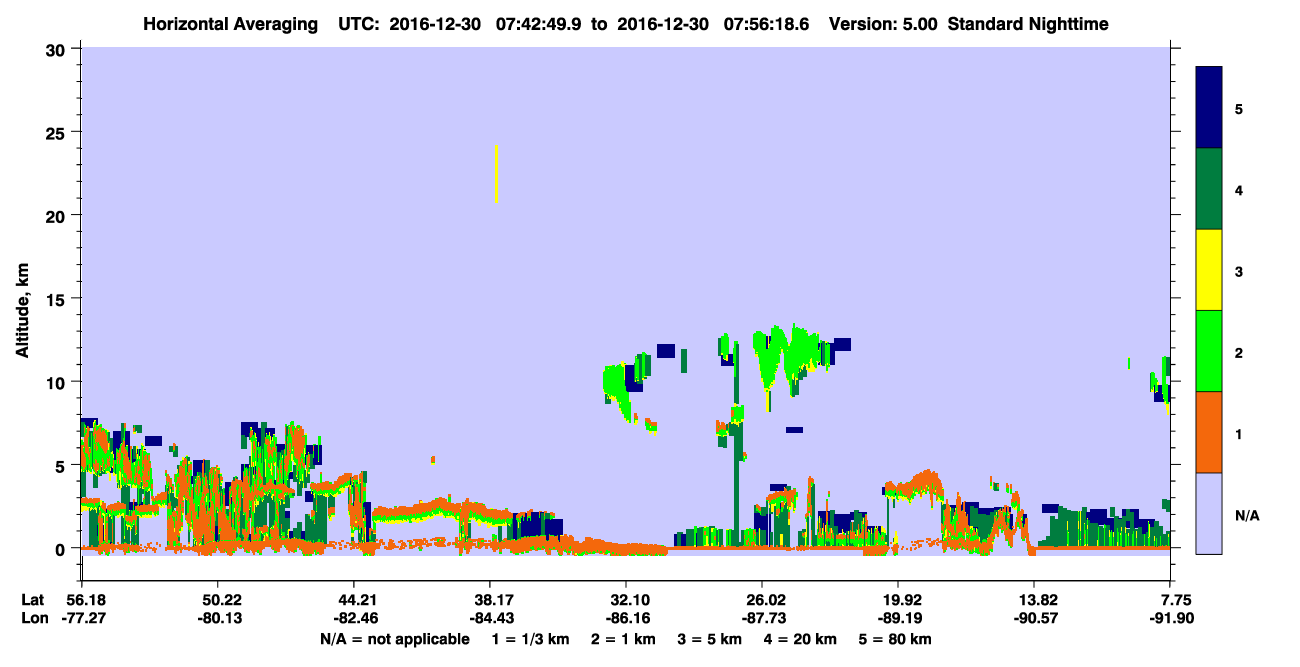
Task: Click longitude value -80.13
Action: pyautogui.click(x=218, y=618)
